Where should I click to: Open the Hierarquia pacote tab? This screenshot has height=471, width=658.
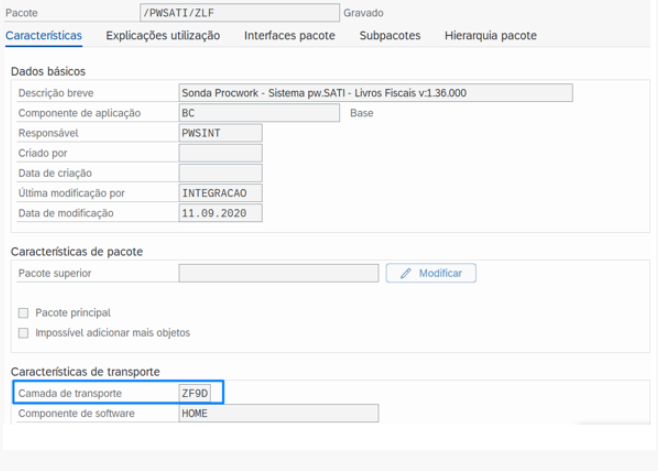491,36
